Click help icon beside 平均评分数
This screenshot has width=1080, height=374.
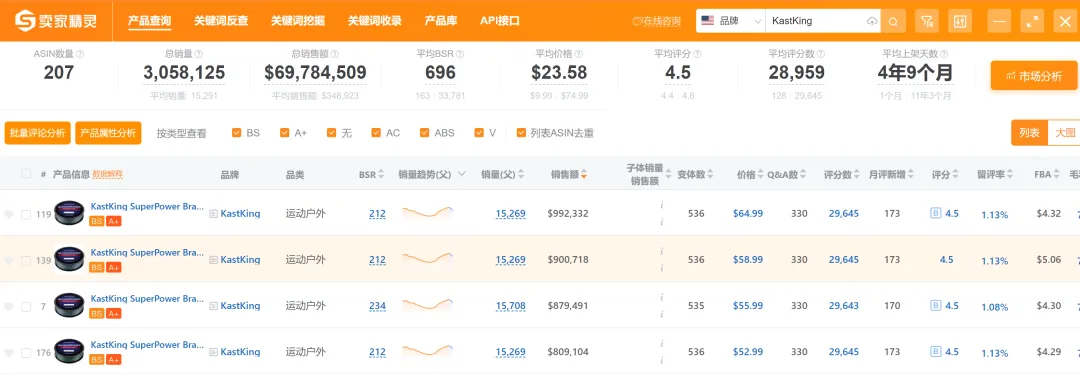(821, 54)
